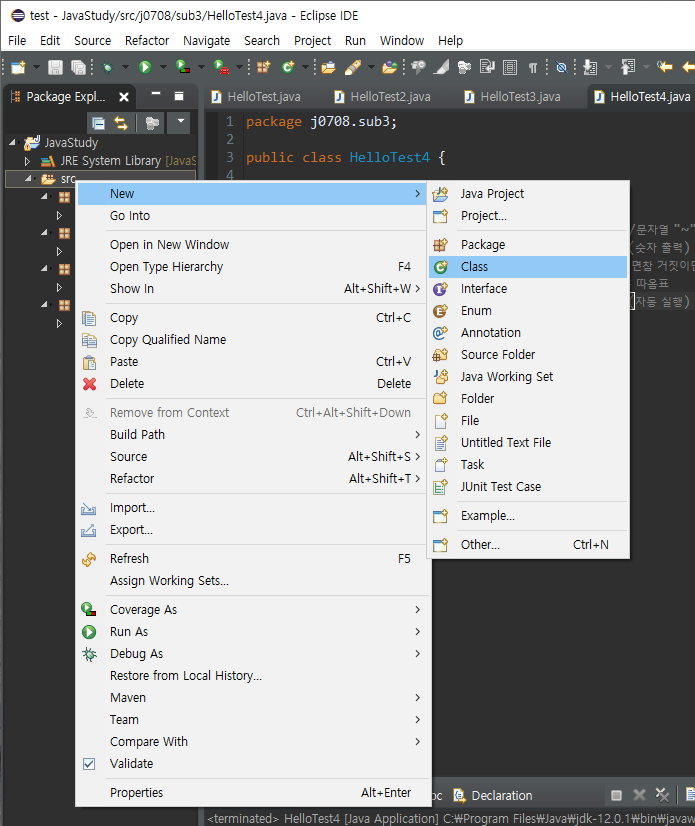
Task: Toggle Show Whitespace Characters pilcrow icon
Action: click(x=533, y=67)
